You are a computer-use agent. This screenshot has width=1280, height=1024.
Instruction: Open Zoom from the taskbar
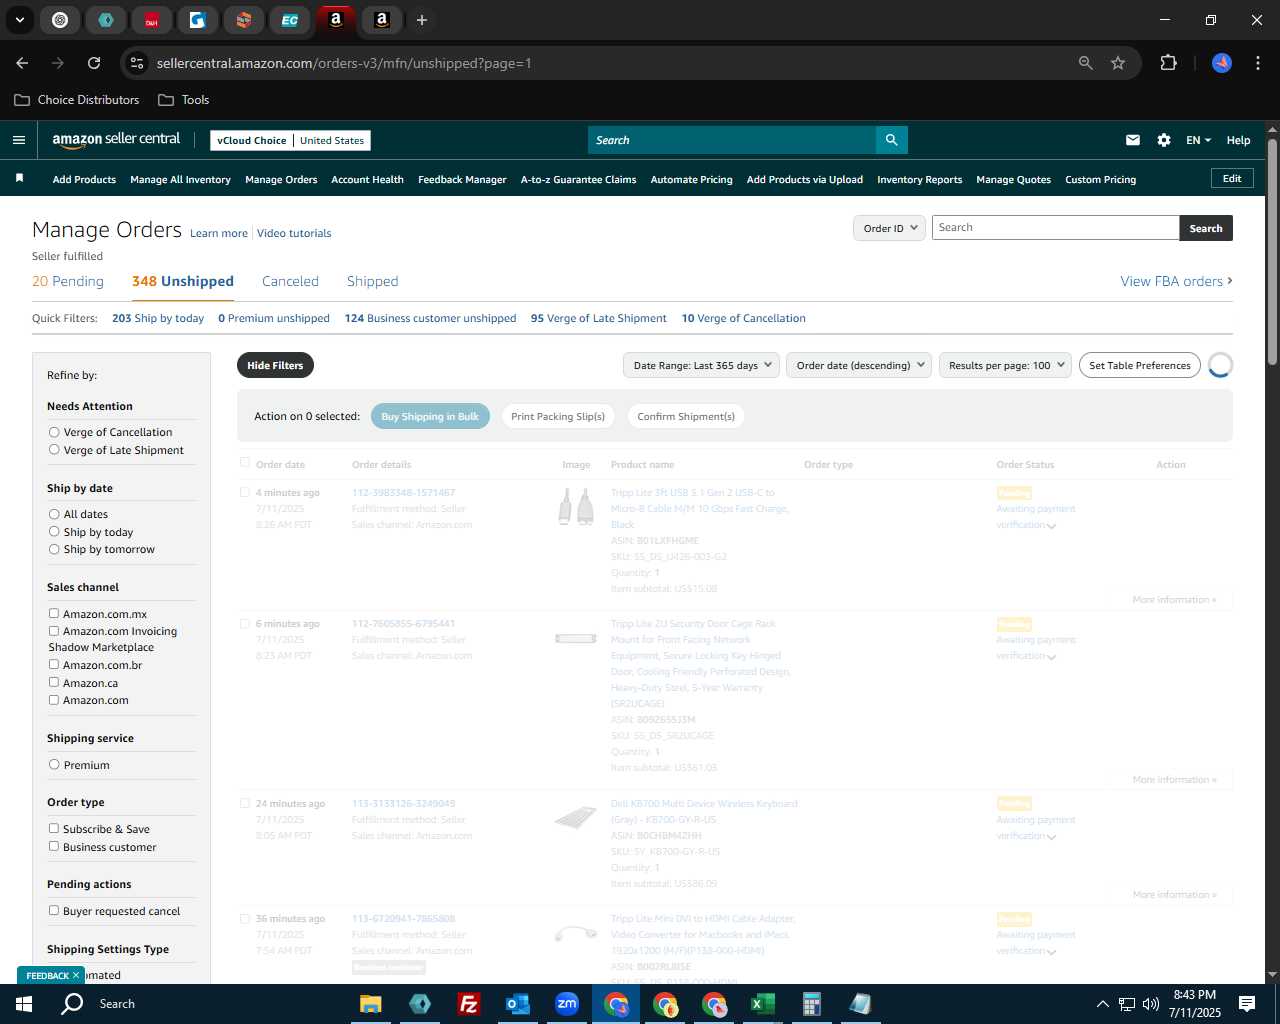567,1004
